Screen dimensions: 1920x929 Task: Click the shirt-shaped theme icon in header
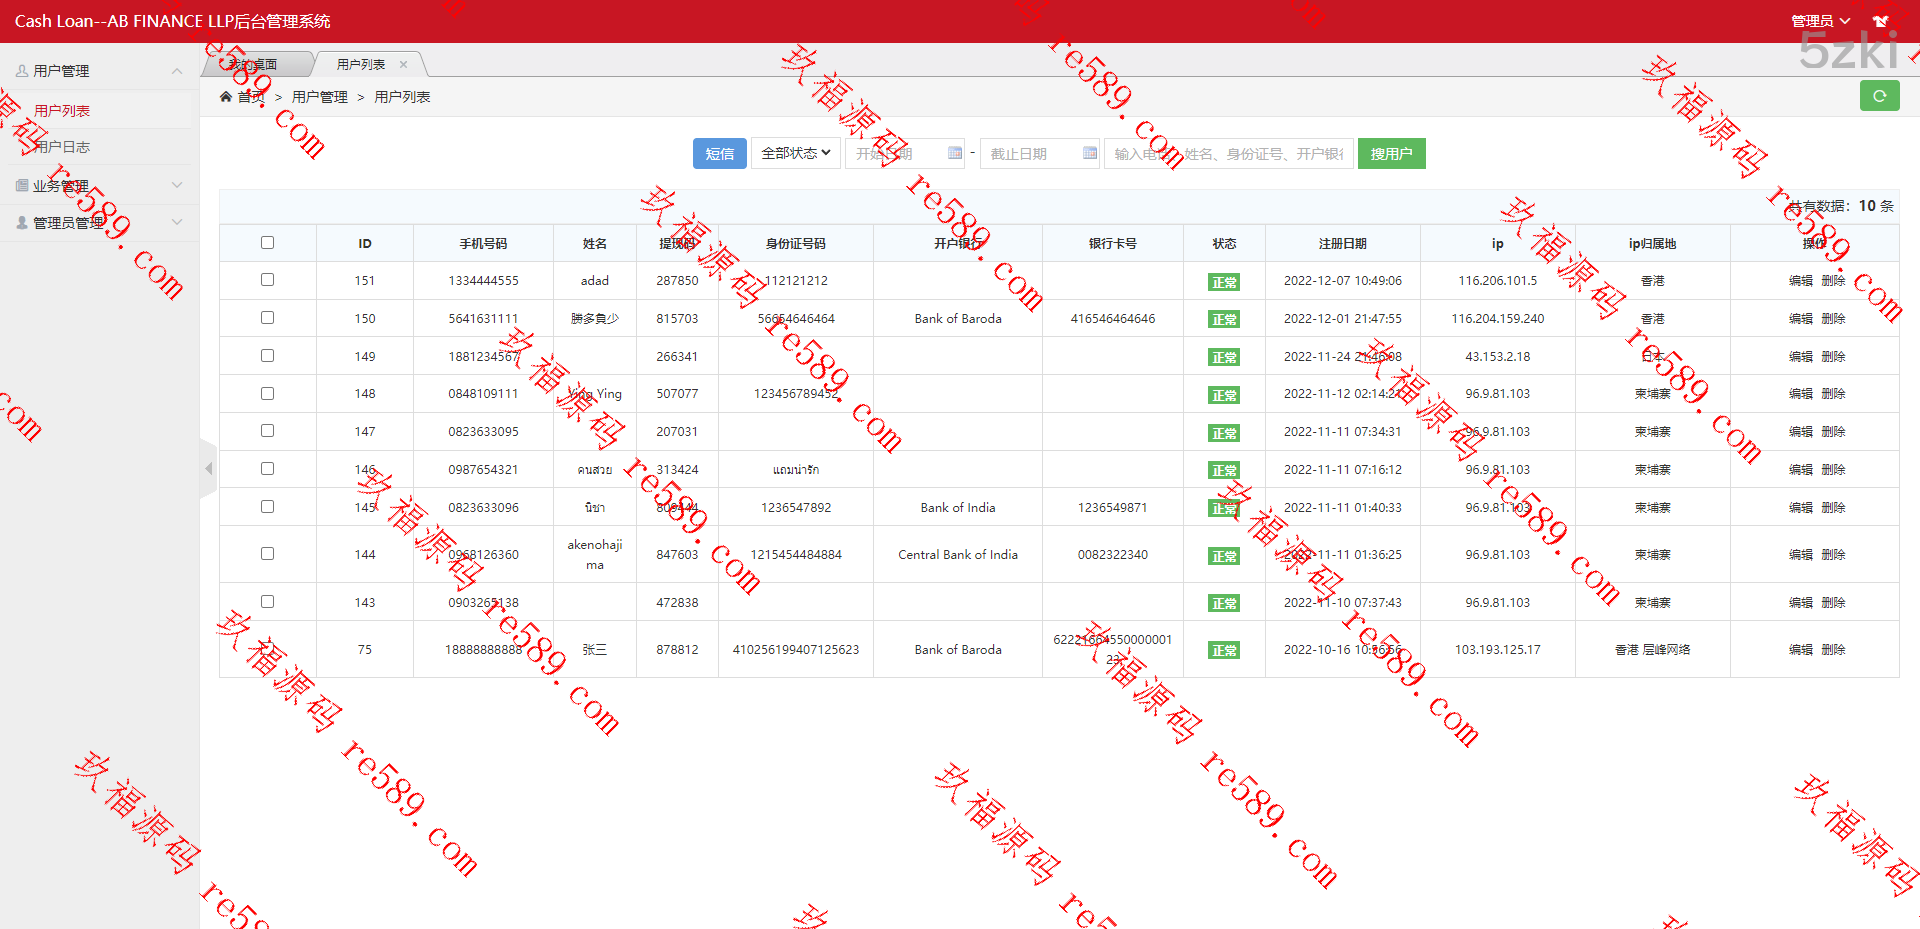click(x=1880, y=21)
